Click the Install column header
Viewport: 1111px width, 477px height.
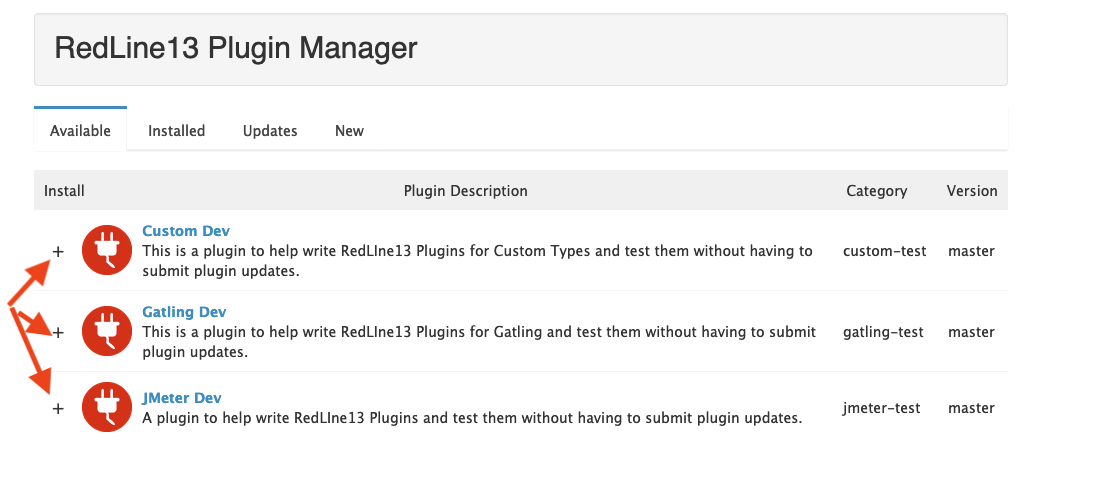click(x=64, y=191)
